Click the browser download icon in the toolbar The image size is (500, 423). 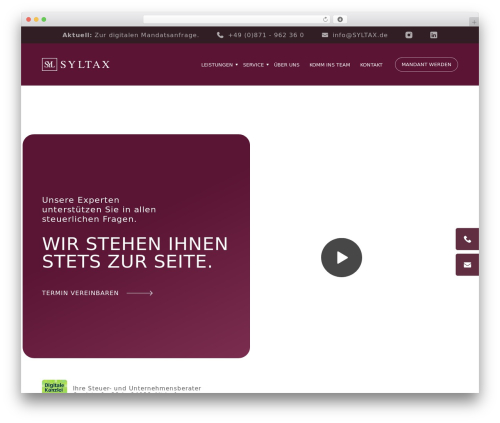point(340,19)
